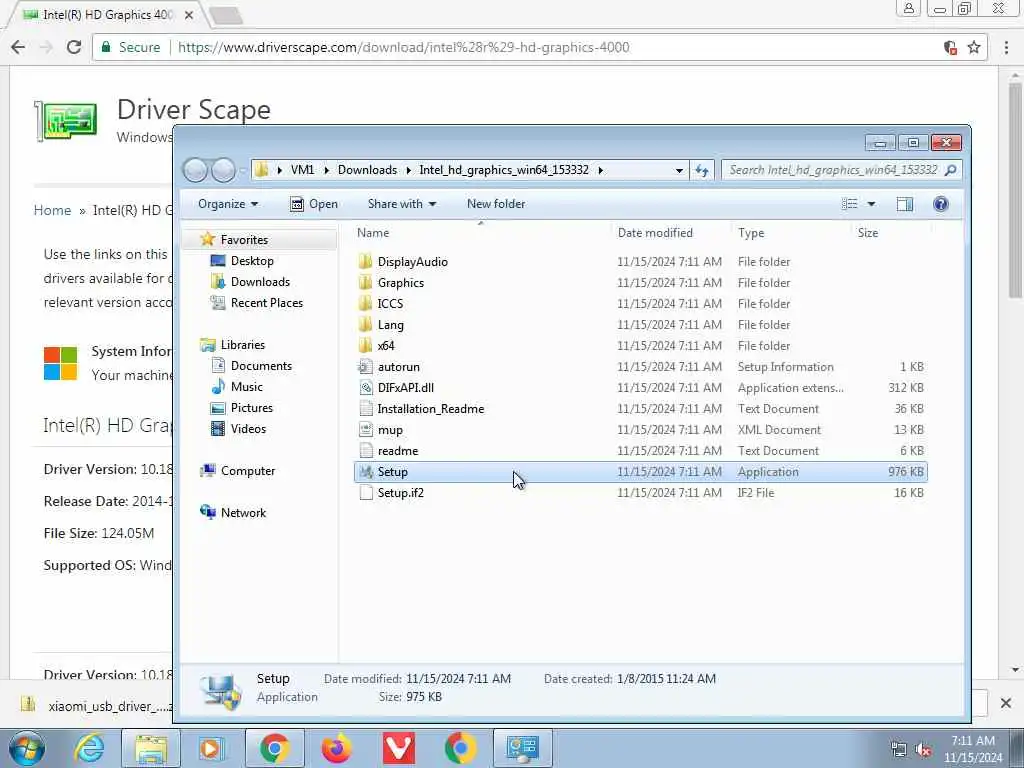
Task: Open the DisplayAudio folder
Action: pyautogui.click(x=413, y=262)
